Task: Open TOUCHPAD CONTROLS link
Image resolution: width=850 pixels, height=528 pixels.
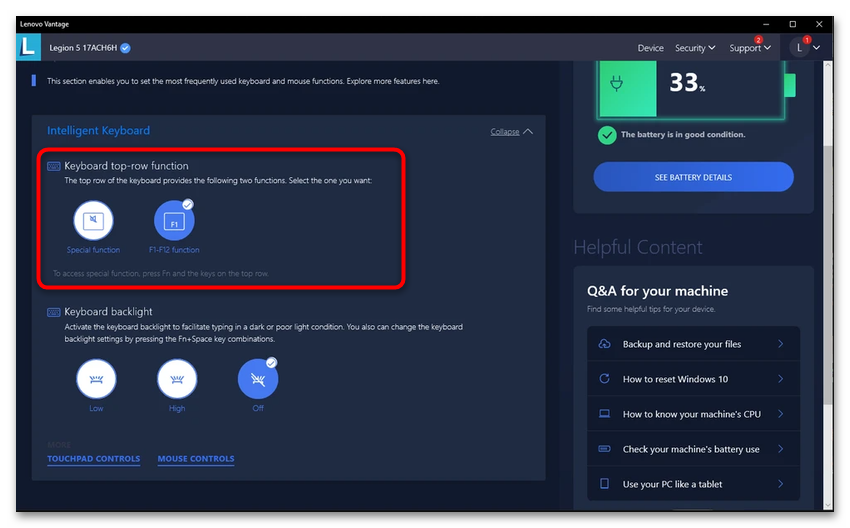Action: (x=93, y=459)
